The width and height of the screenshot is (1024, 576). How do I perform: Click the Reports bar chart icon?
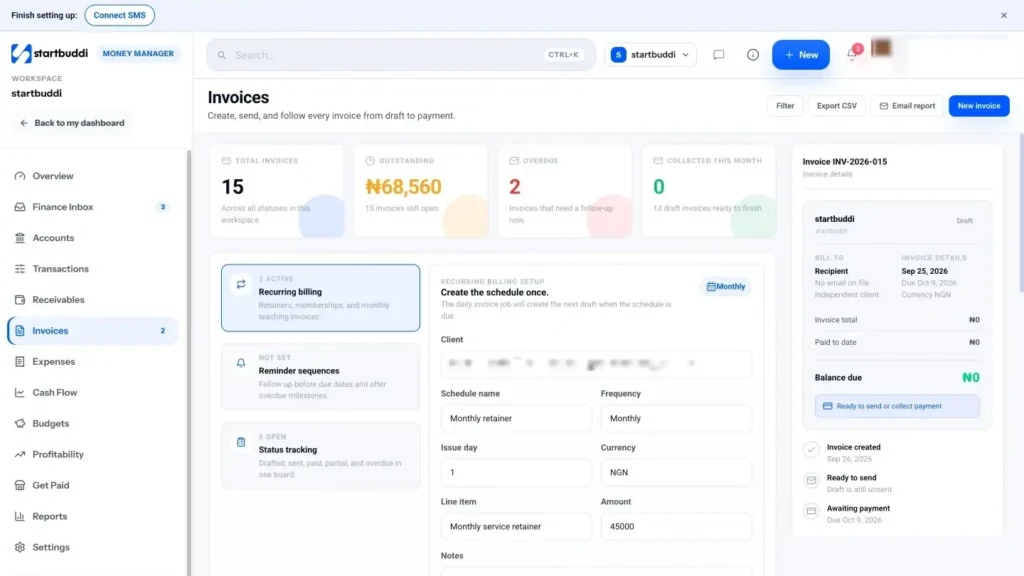[20, 516]
